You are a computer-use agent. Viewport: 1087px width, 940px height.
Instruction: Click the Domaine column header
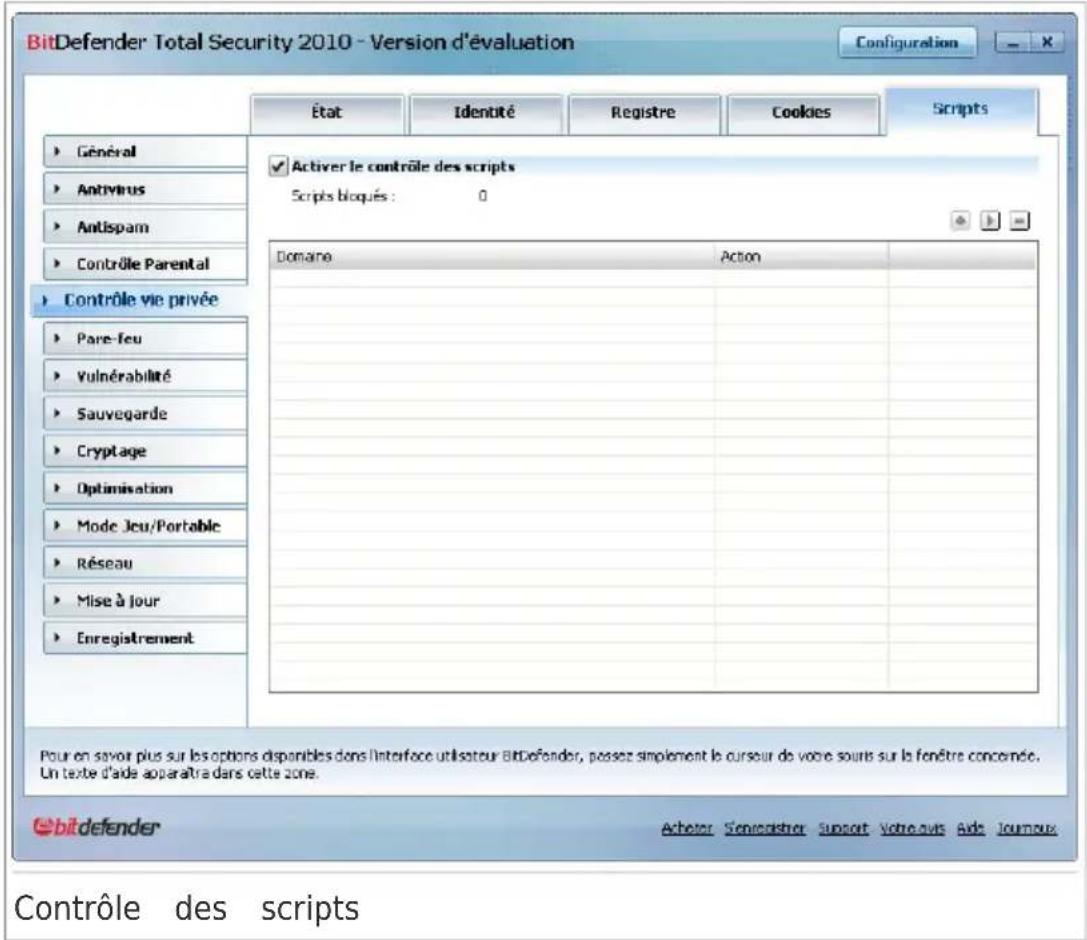click(492, 256)
